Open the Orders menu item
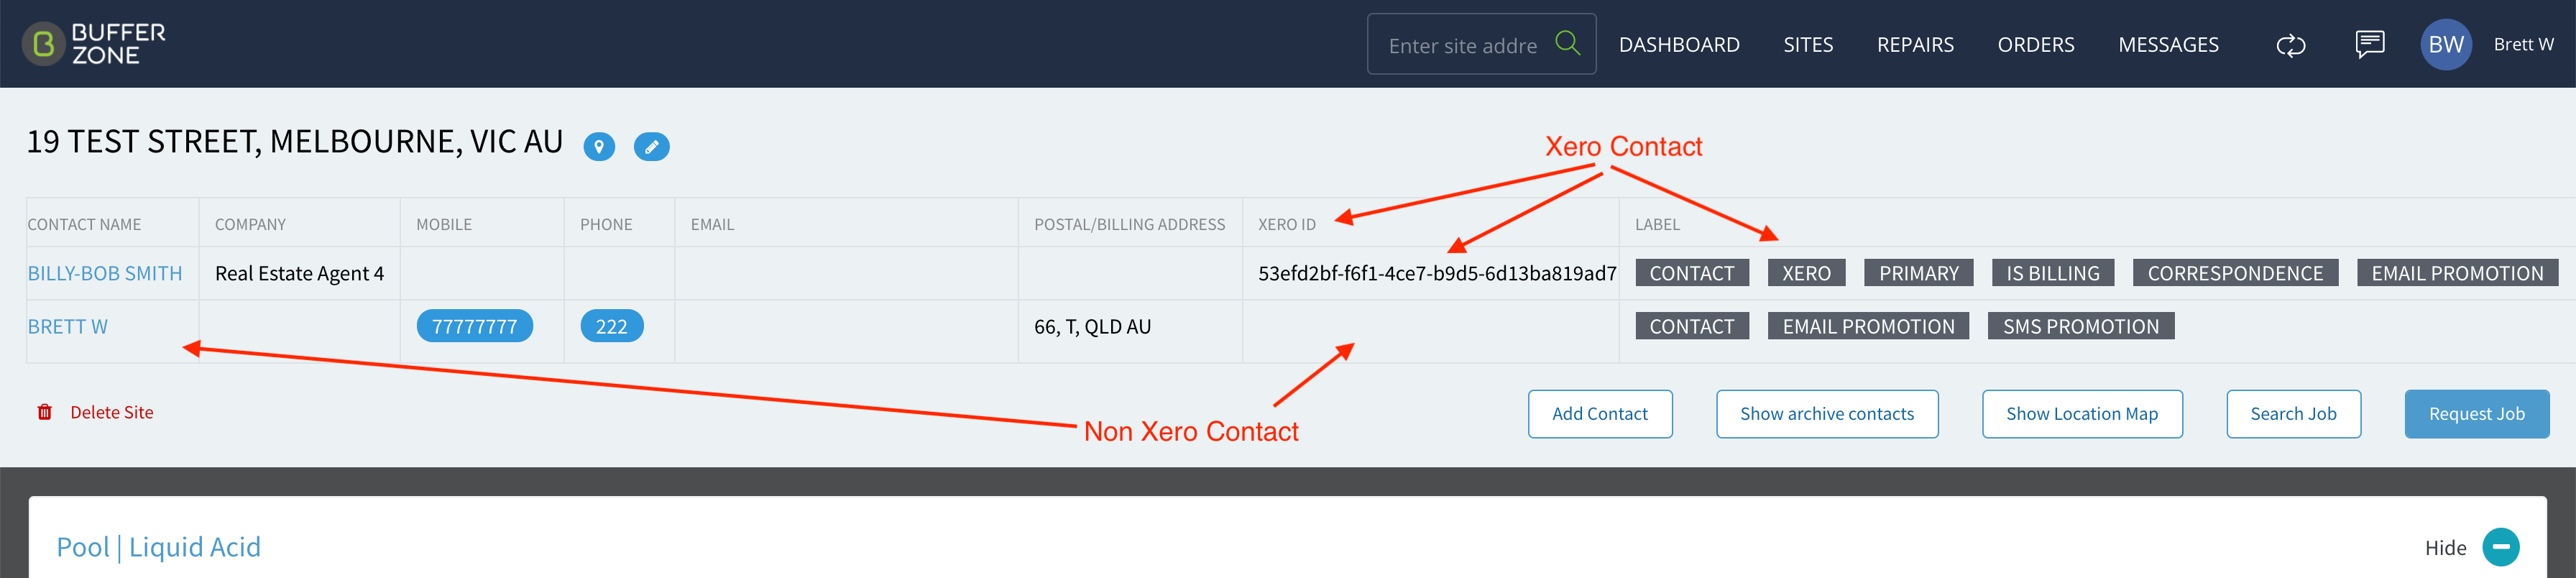2576x578 pixels. click(x=2035, y=45)
